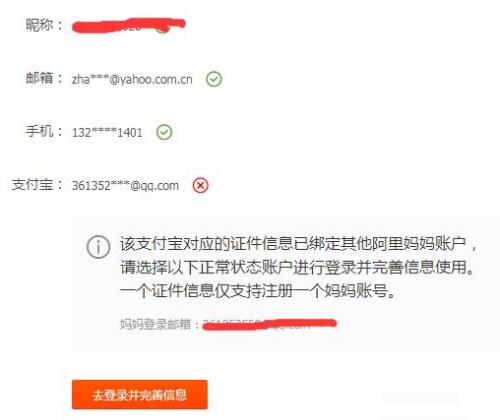
Task: Click the first notice line mentioning 阿里妈妈账户
Action: click(x=299, y=244)
